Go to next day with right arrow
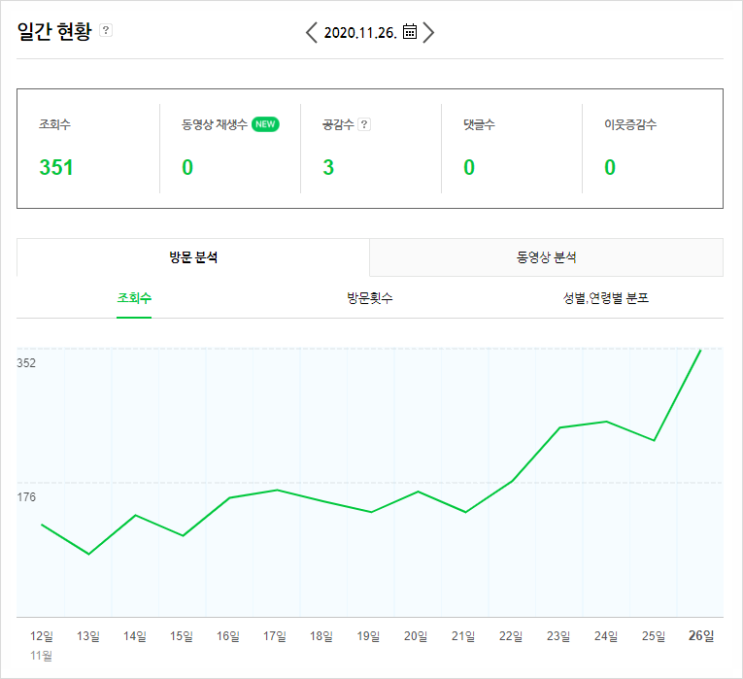The height and width of the screenshot is (679, 743). coord(428,32)
